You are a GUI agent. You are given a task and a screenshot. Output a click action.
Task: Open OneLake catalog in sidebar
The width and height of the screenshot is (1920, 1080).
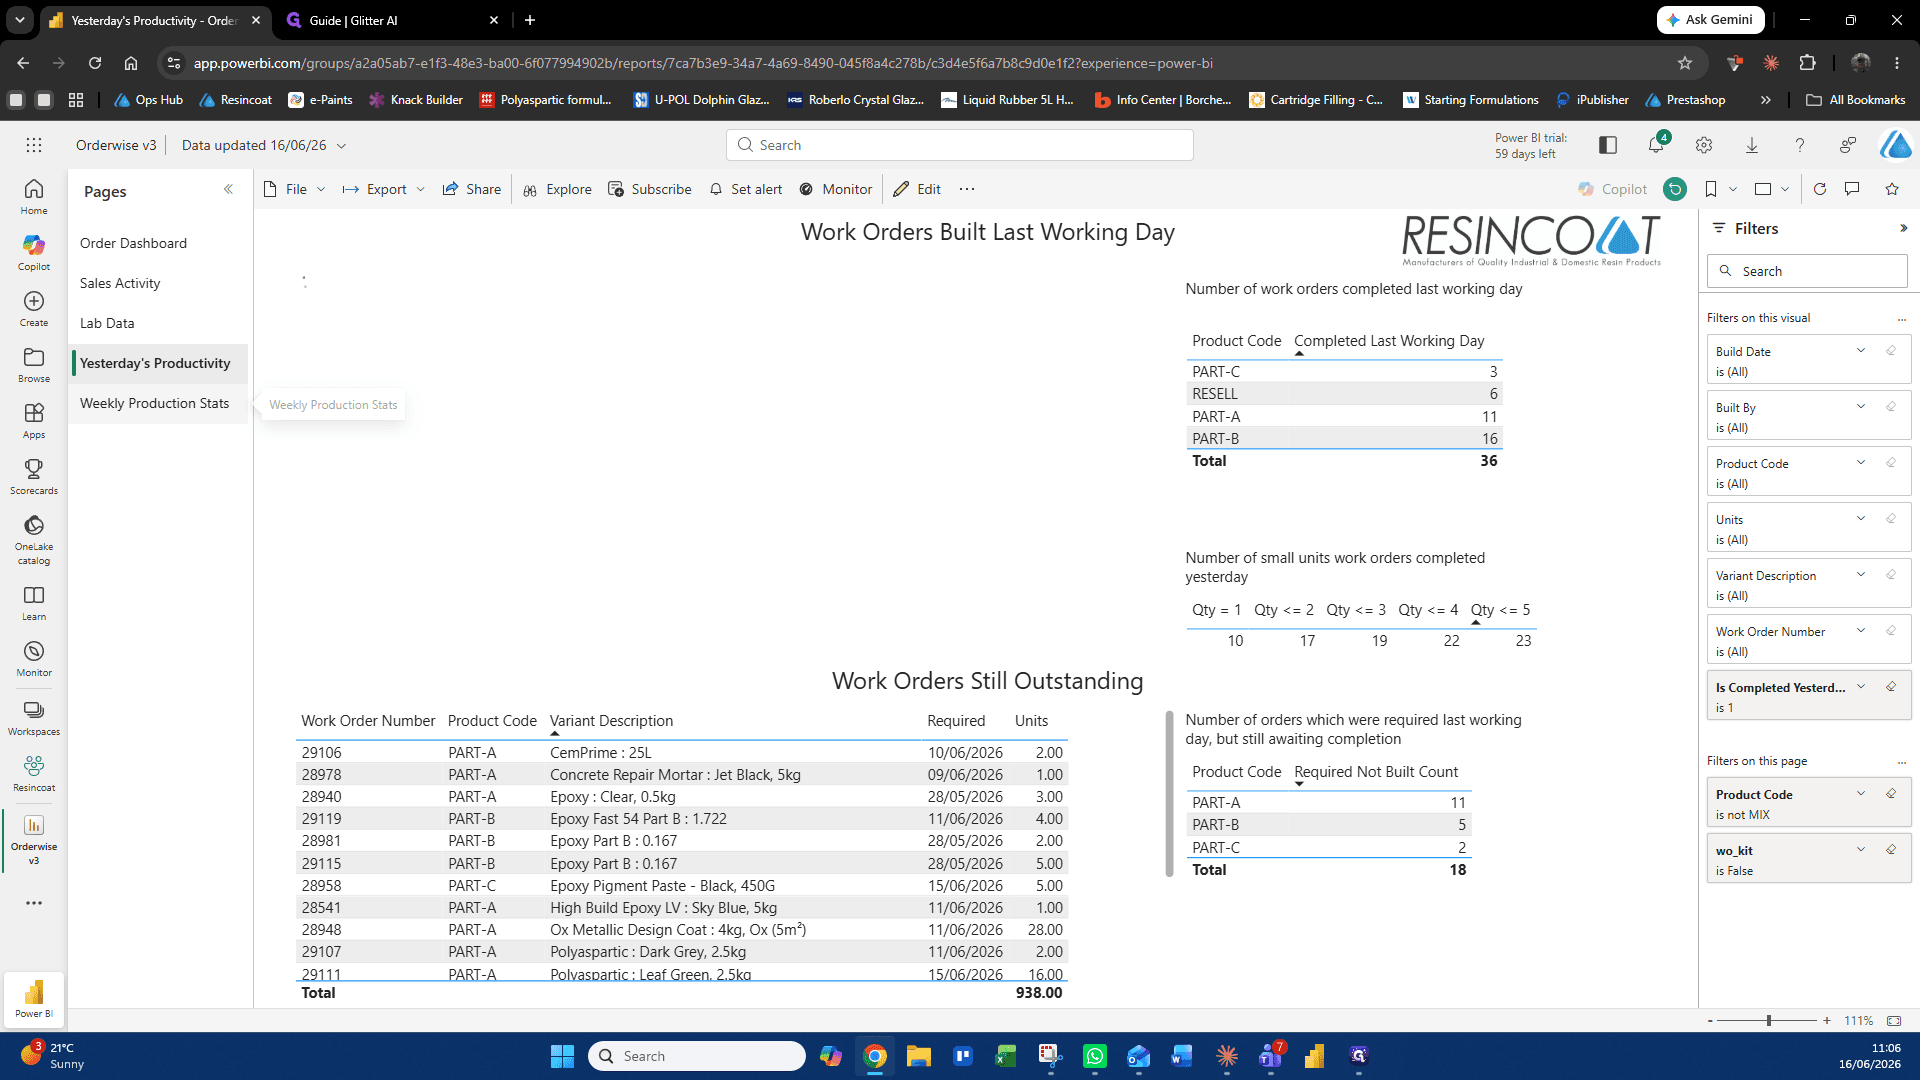34,538
